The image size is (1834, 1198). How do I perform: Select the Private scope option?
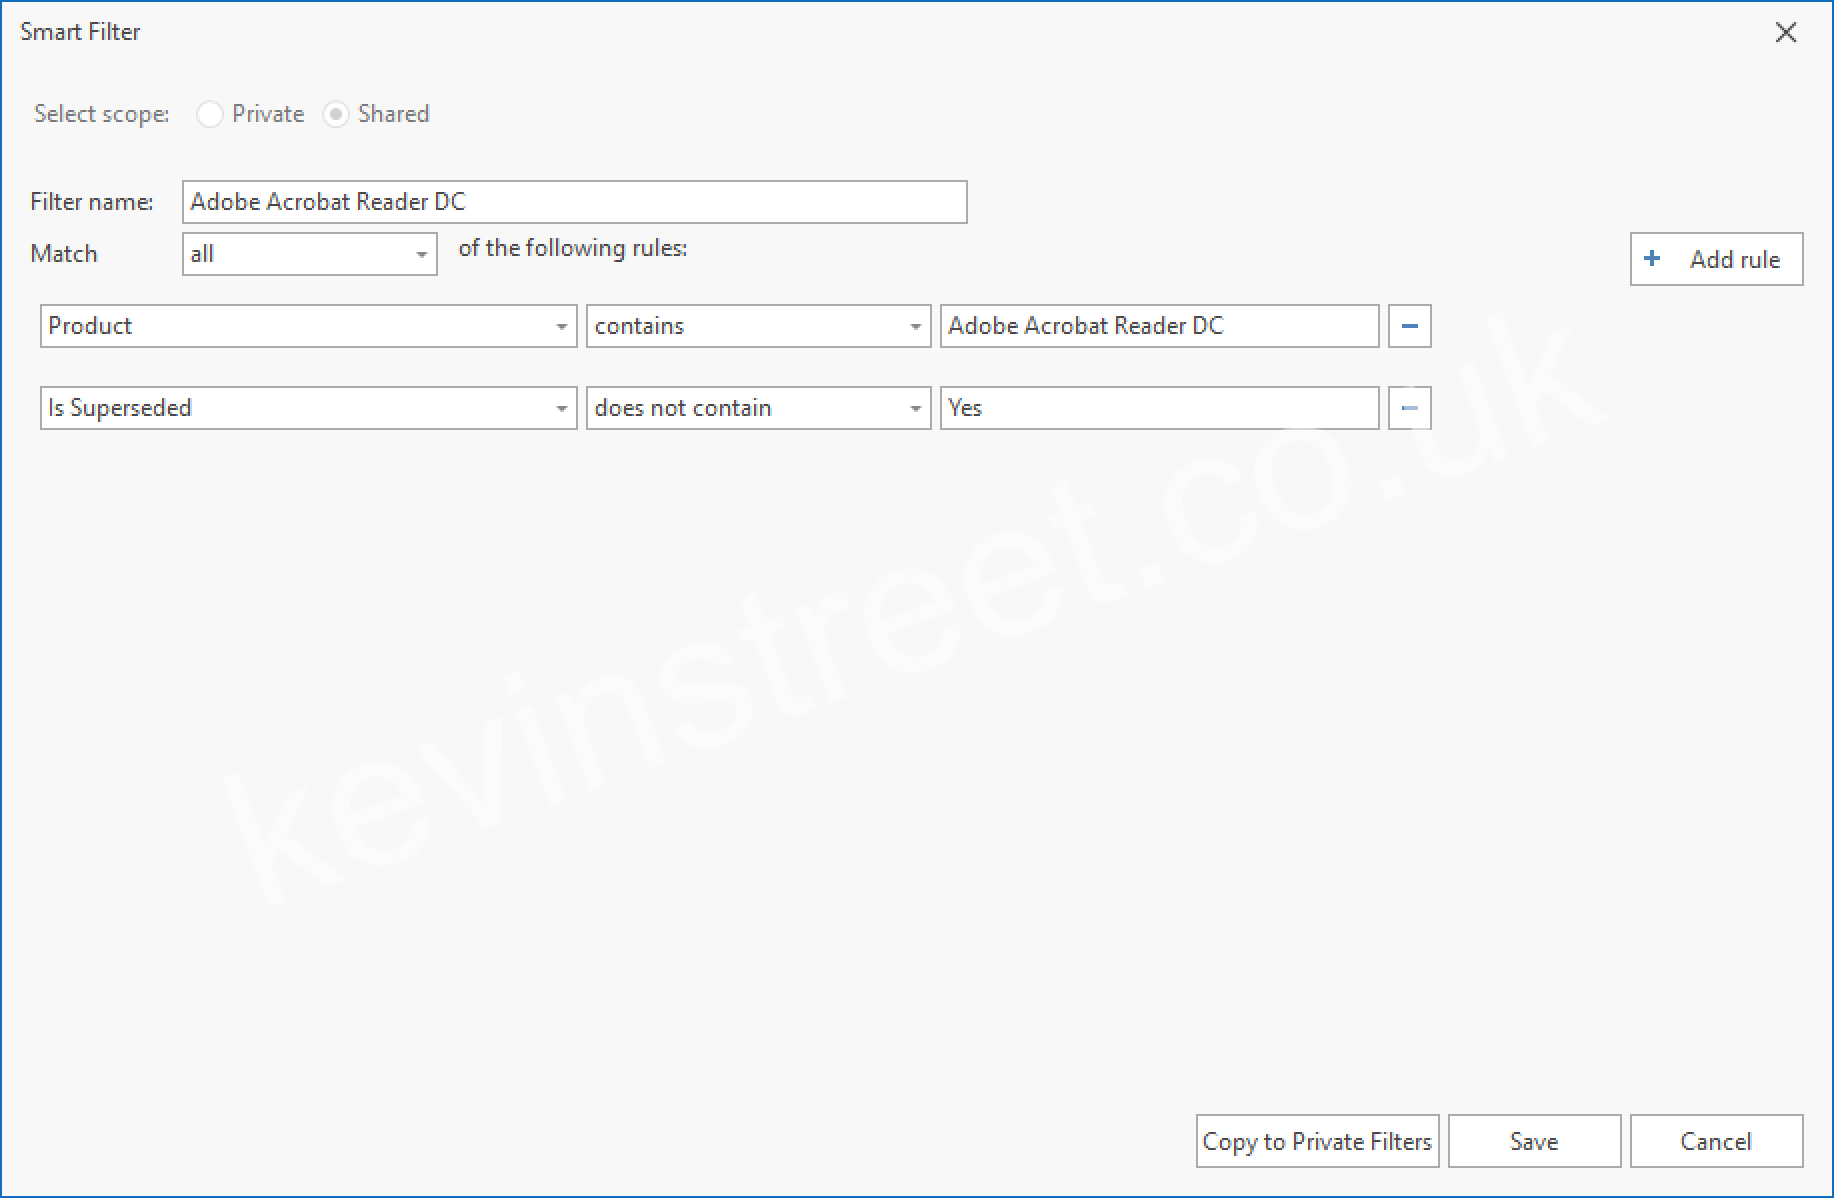click(210, 114)
